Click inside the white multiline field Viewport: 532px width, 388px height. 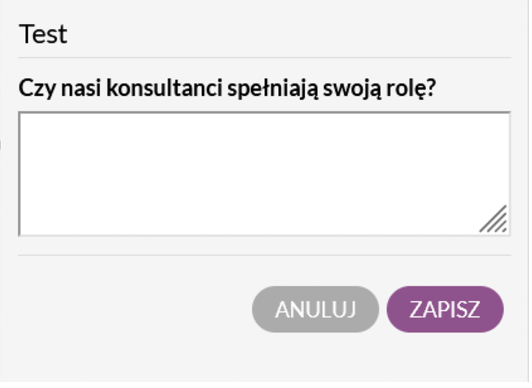[x=264, y=174]
